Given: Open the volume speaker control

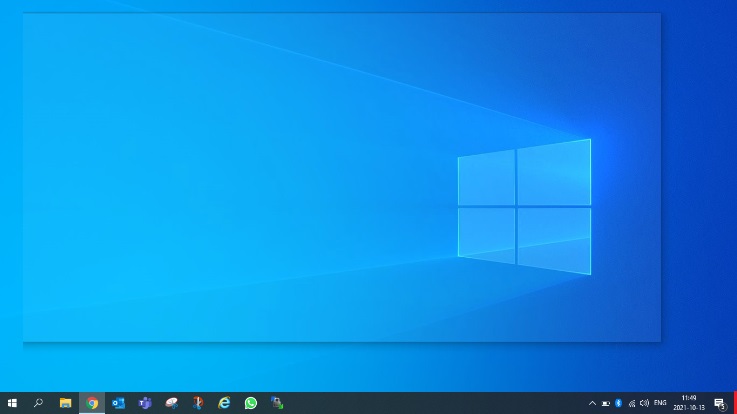Looking at the screenshot, I should coord(644,403).
